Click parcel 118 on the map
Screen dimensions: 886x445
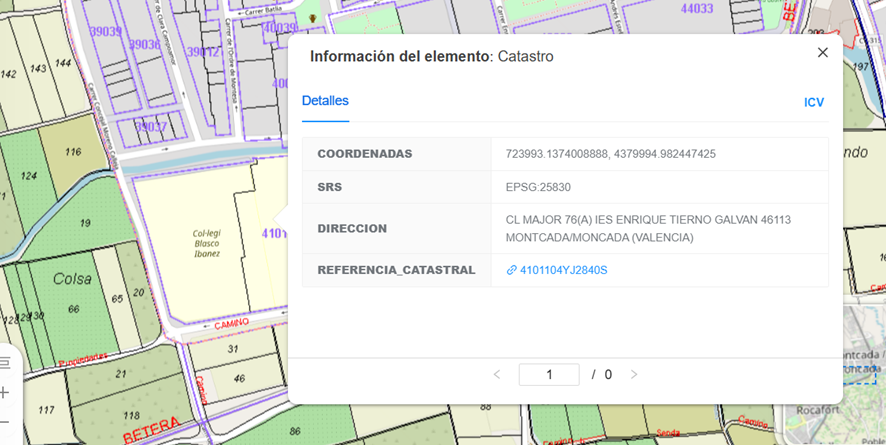point(131,416)
